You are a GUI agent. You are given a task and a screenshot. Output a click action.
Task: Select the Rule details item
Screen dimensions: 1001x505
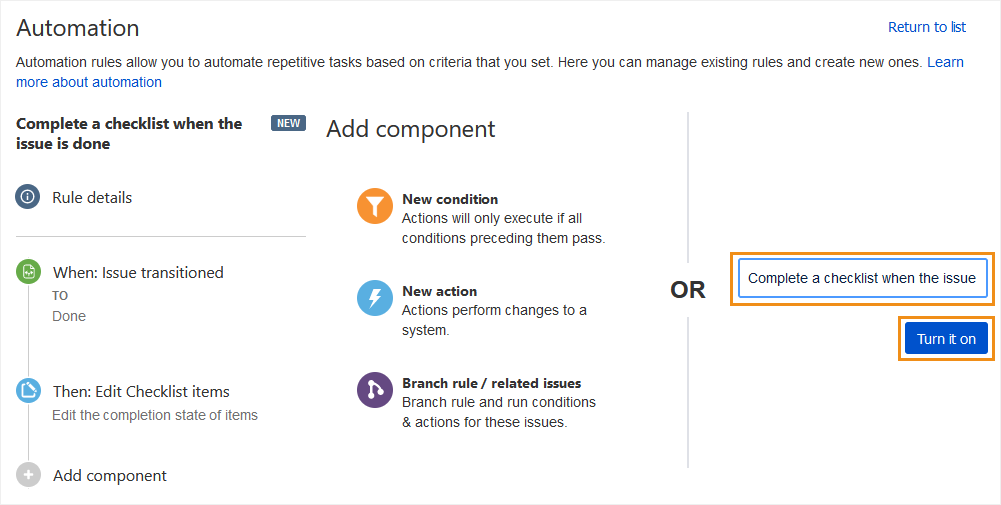92,197
